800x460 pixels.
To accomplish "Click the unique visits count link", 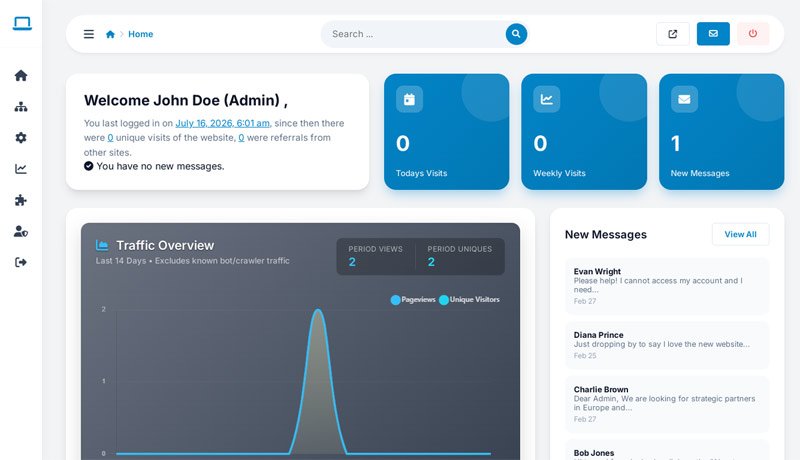I will (x=110, y=138).
